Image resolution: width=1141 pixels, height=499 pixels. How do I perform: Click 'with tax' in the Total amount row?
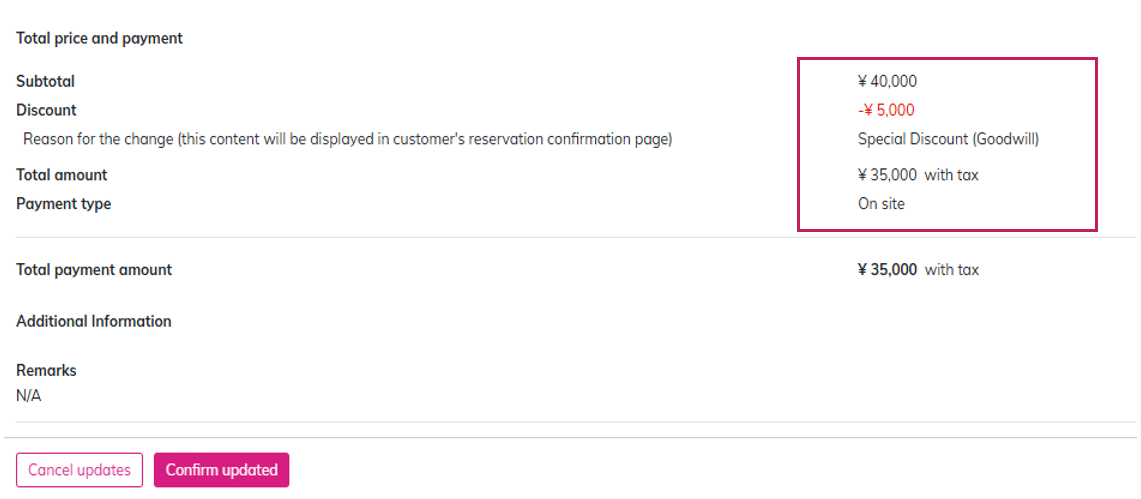[x=951, y=175]
